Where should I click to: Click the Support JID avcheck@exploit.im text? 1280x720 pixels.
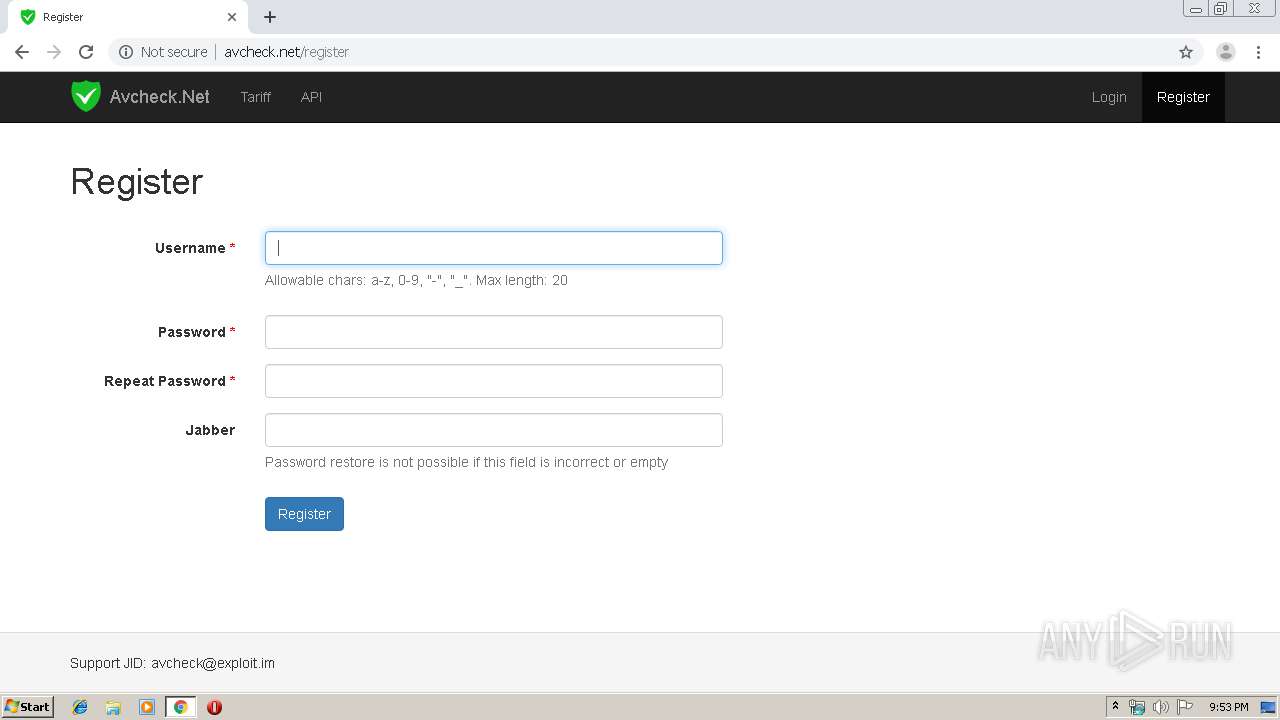tap(172, 663)
